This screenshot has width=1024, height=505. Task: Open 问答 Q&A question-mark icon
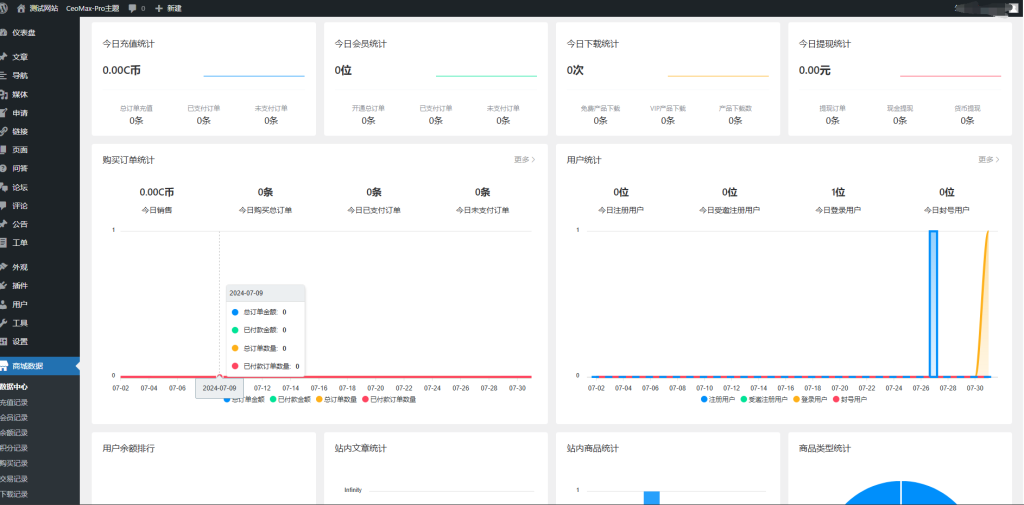click(3, 168)
